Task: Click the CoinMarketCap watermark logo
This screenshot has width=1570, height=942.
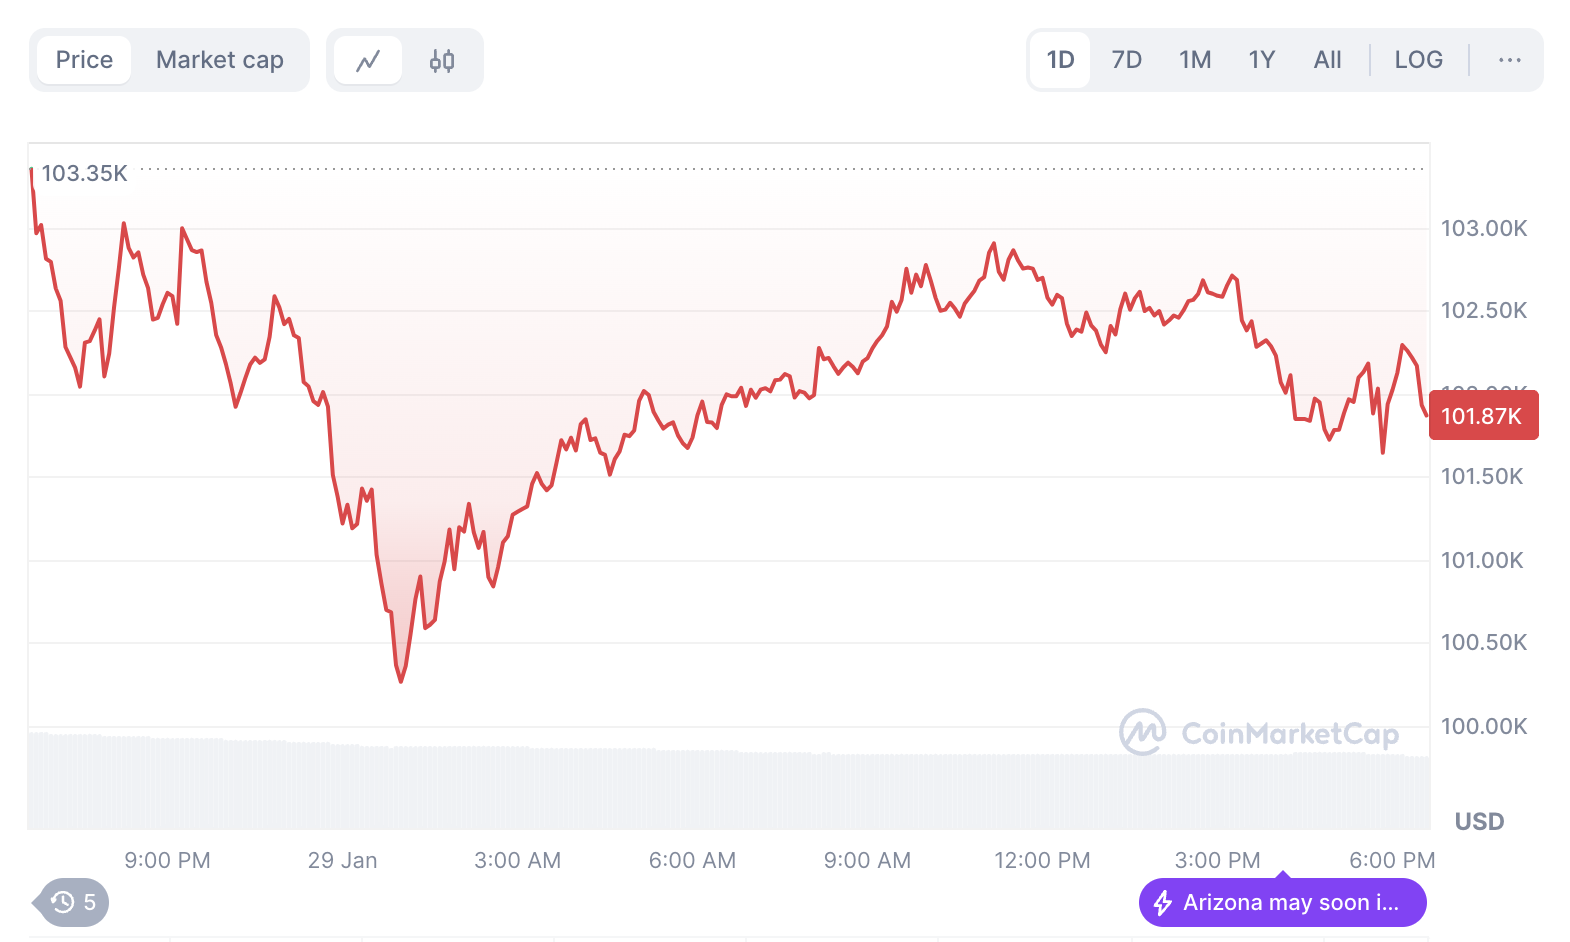Action: pyautogui.click(x=1142, y=732)
